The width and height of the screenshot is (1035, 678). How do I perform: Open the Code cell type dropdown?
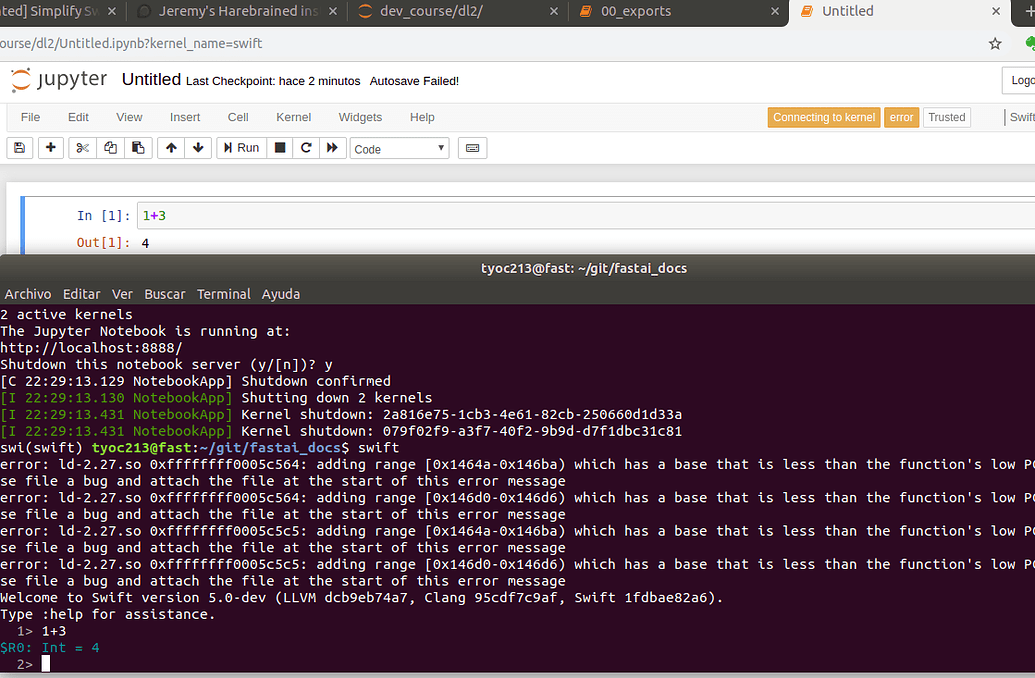(399, 148)
